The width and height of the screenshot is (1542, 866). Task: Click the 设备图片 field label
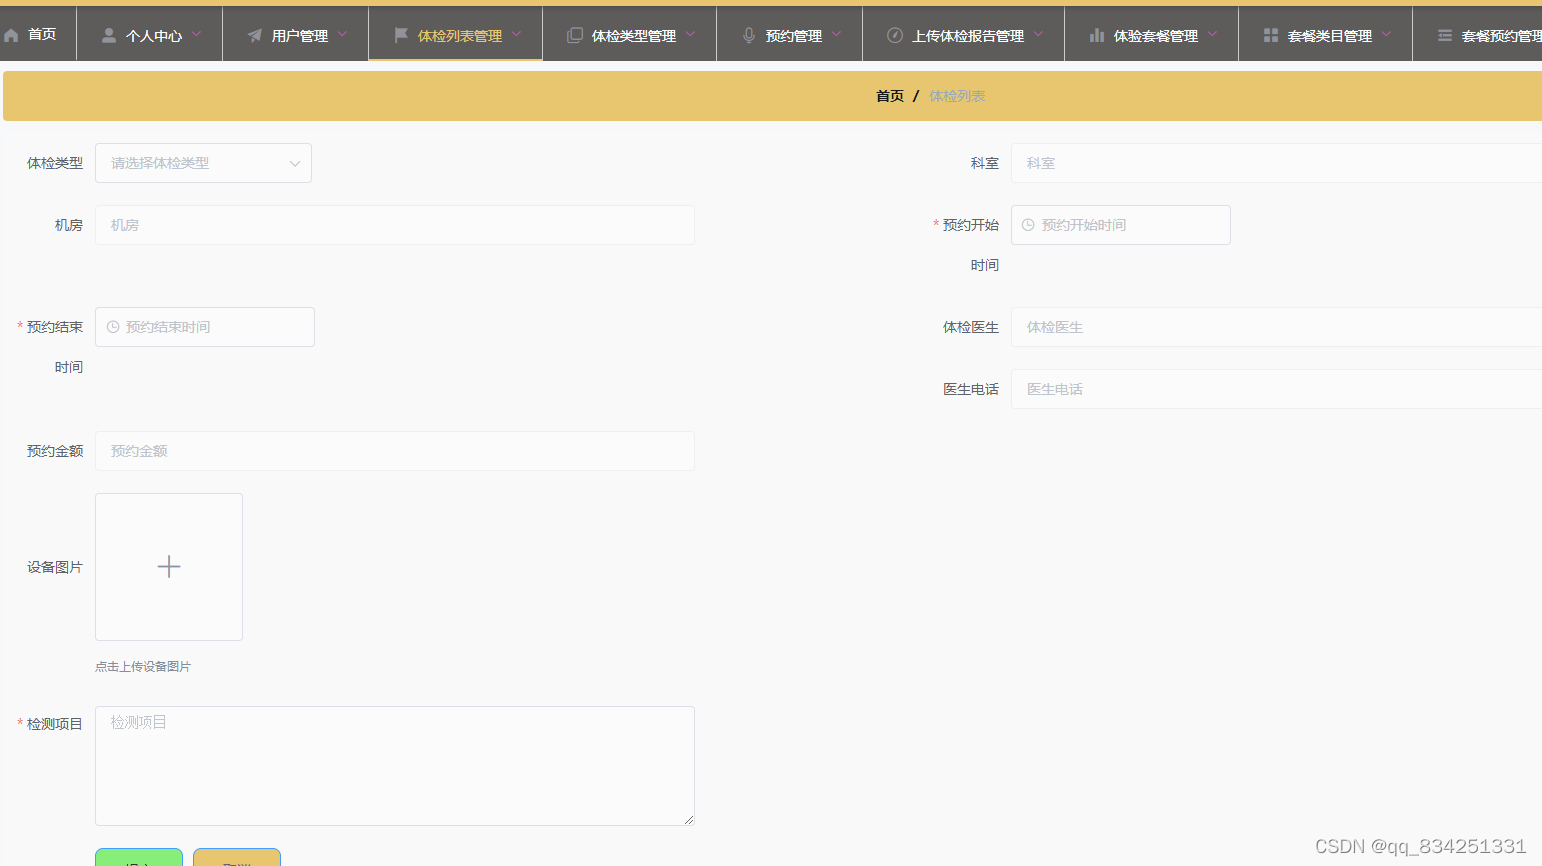point(55,567)
